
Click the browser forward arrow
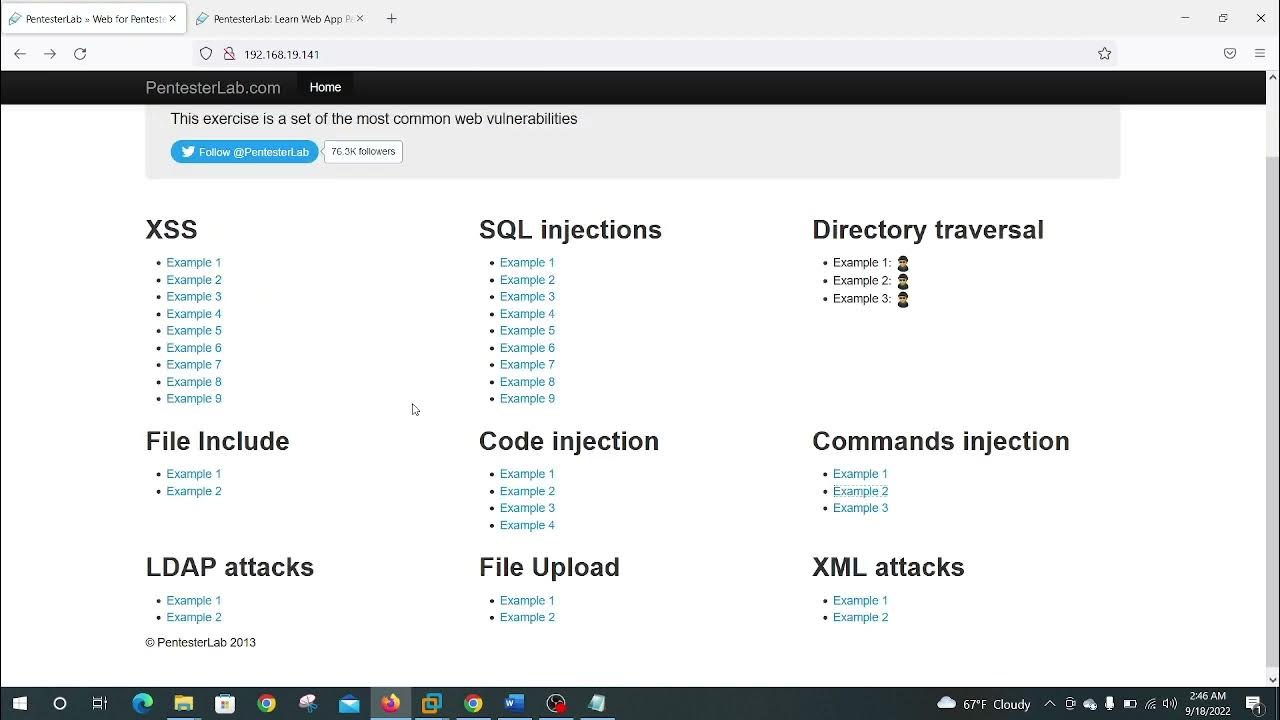tap(50, 54)
